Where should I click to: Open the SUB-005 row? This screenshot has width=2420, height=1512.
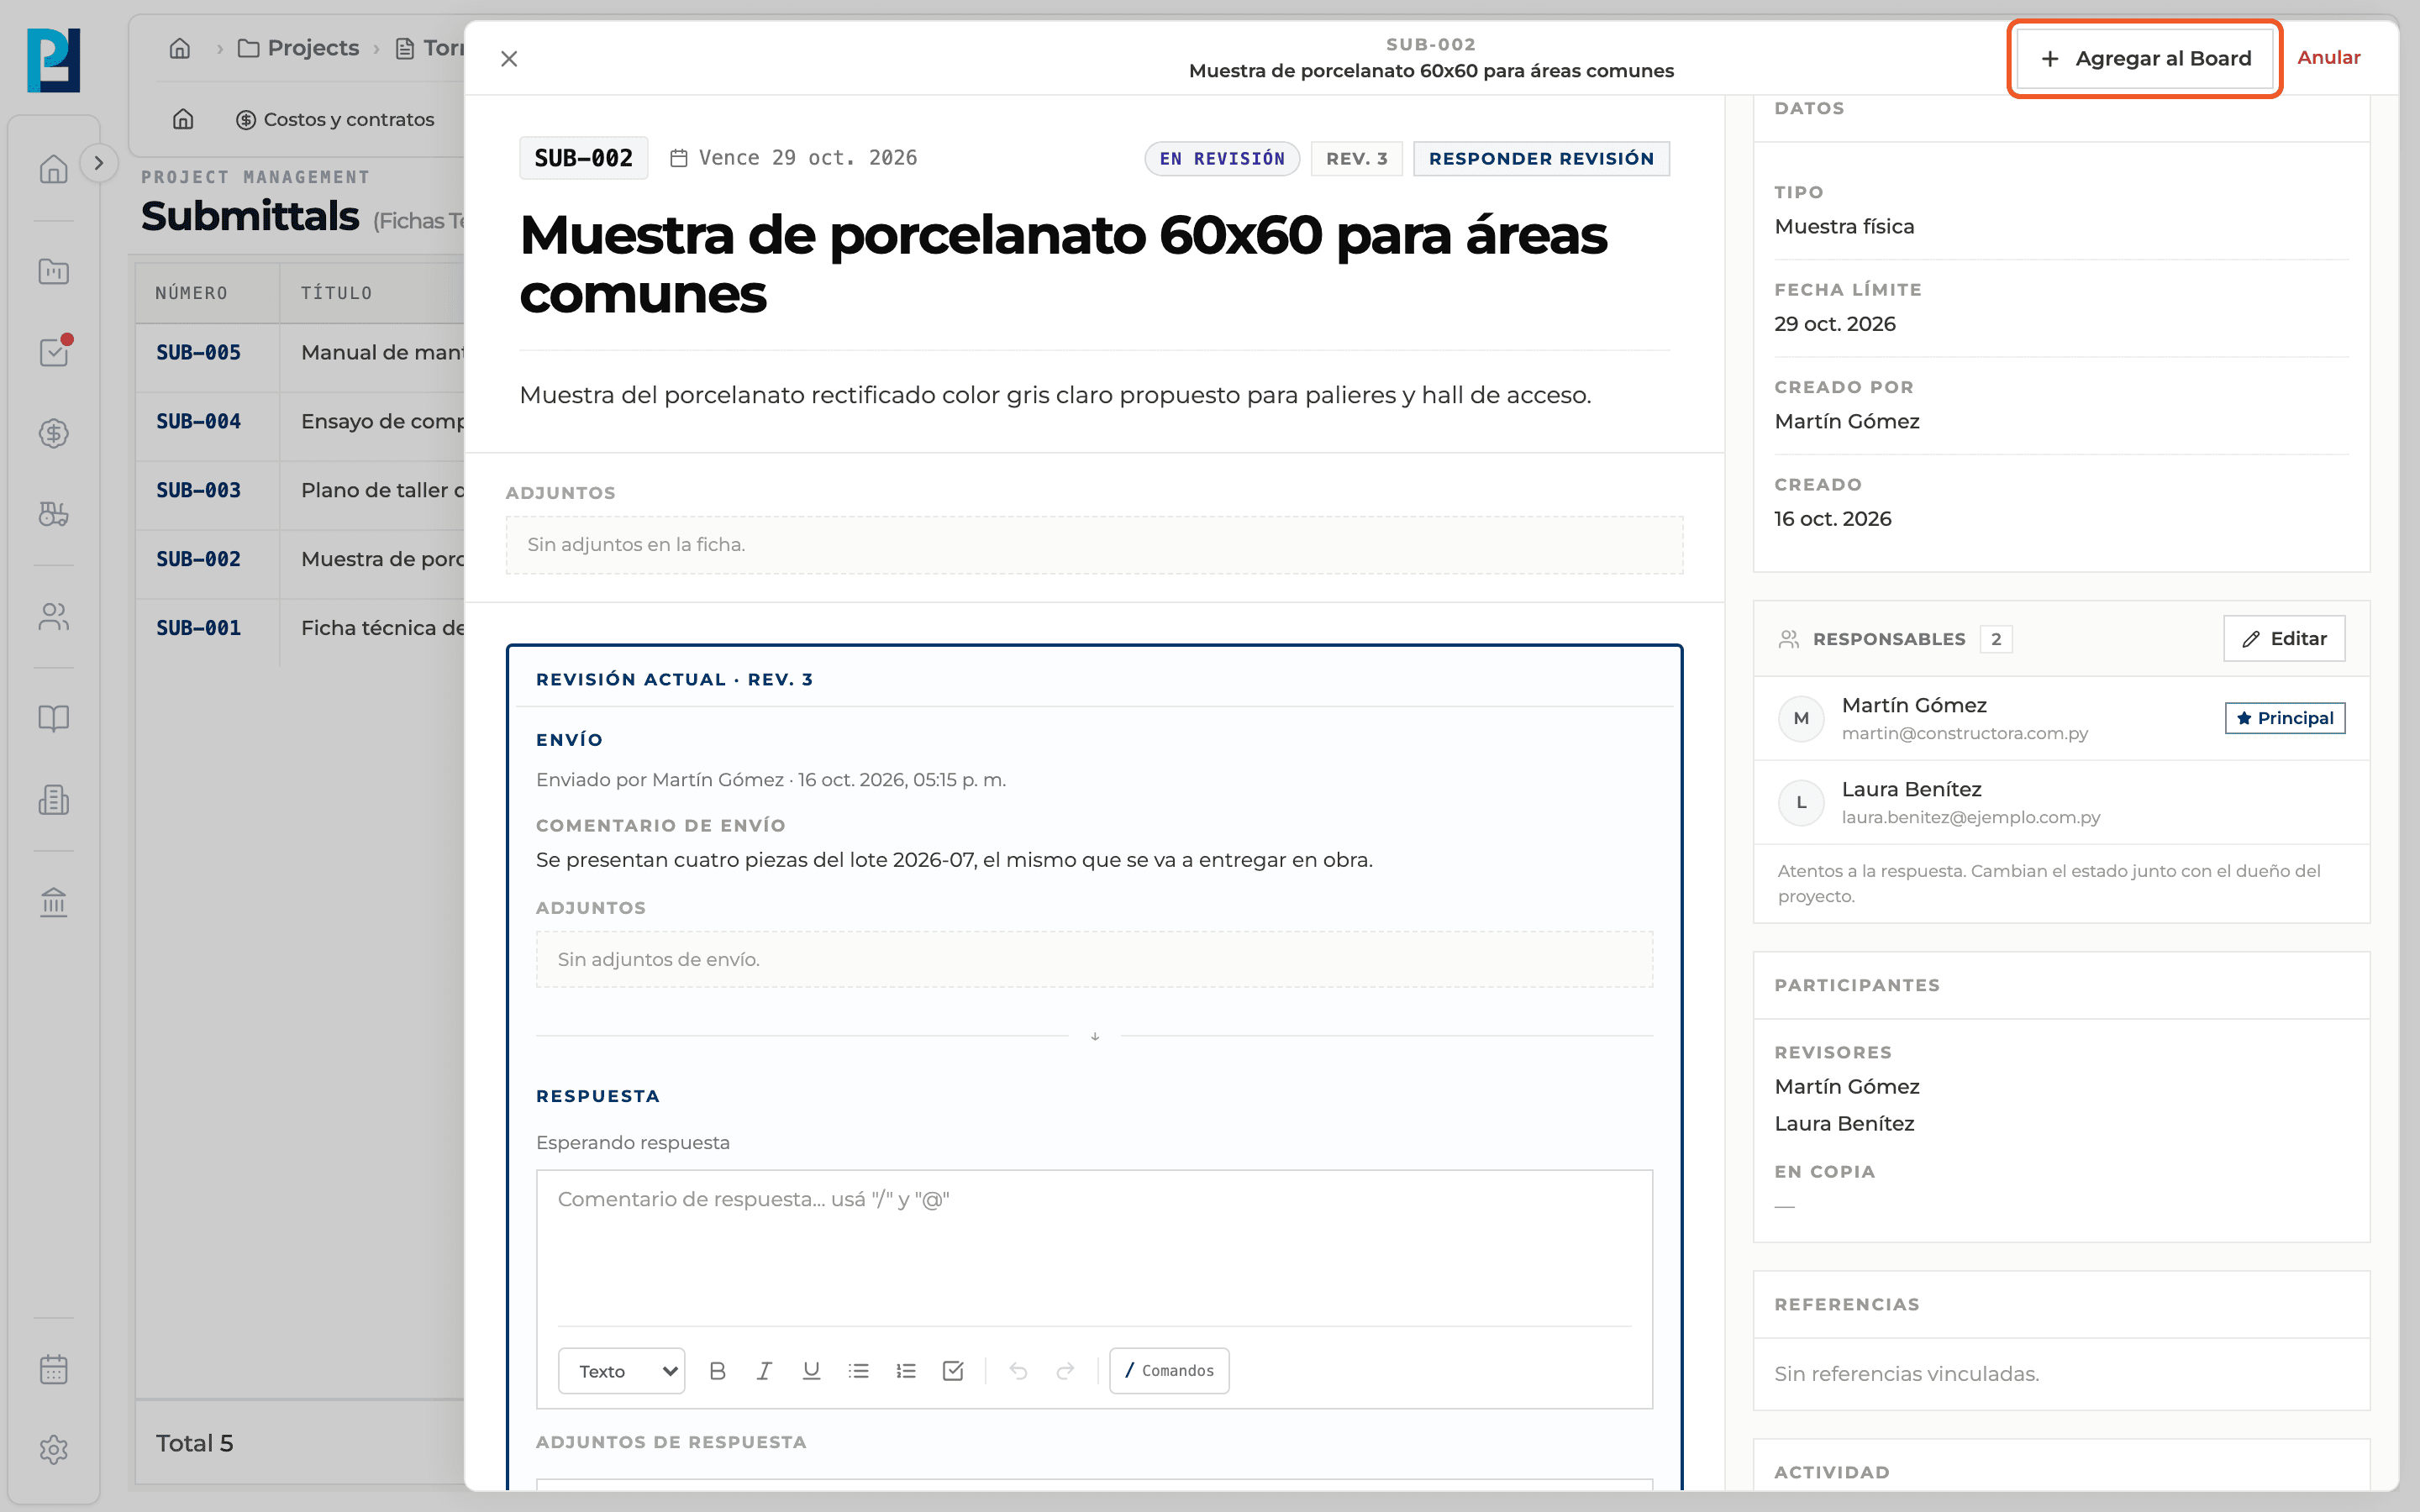[x=300, y=352]
